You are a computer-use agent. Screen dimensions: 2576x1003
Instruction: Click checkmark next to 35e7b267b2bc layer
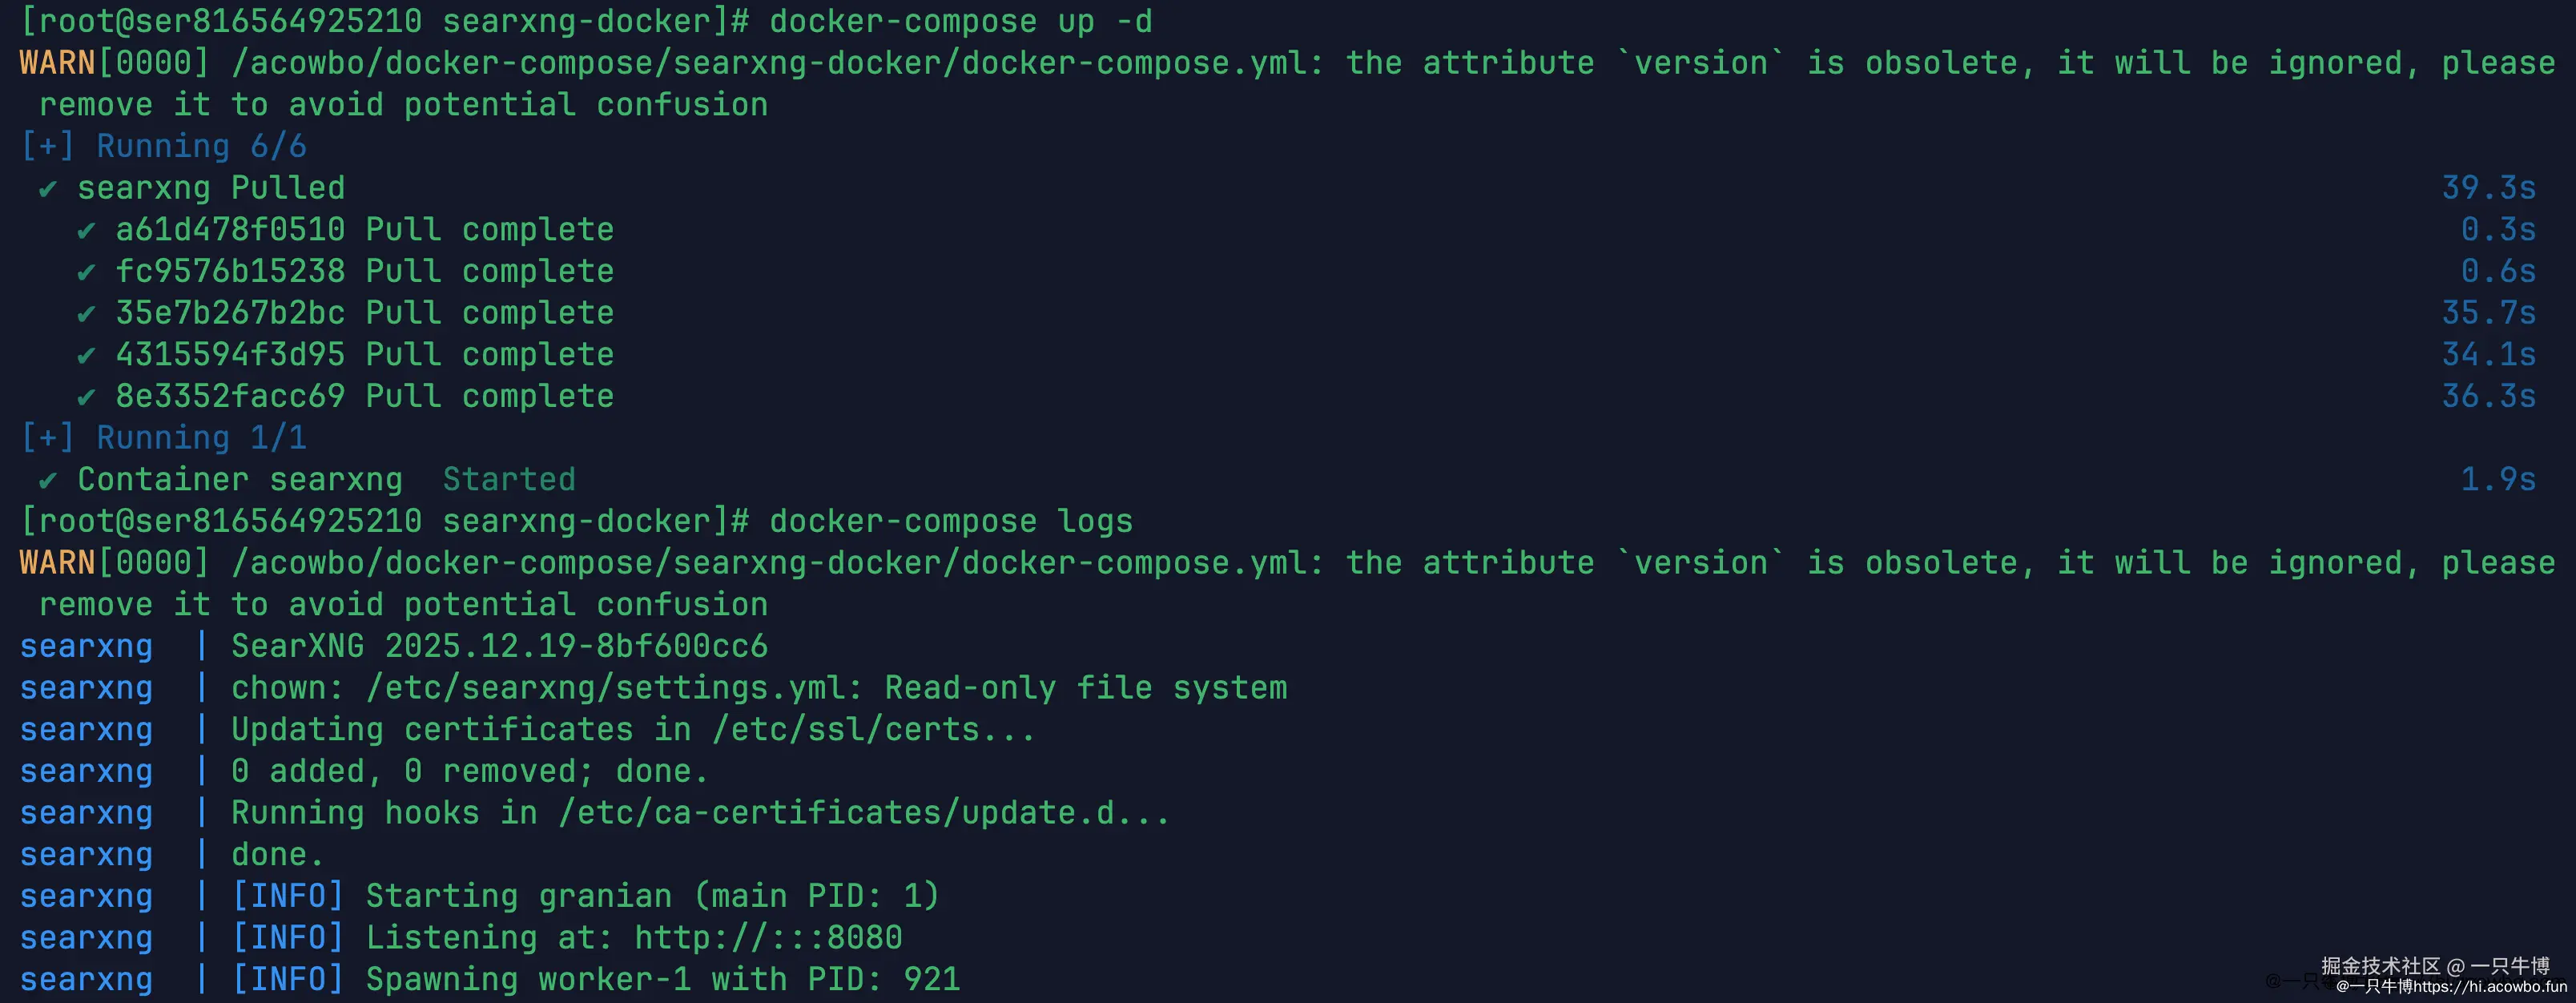point(86,314)
